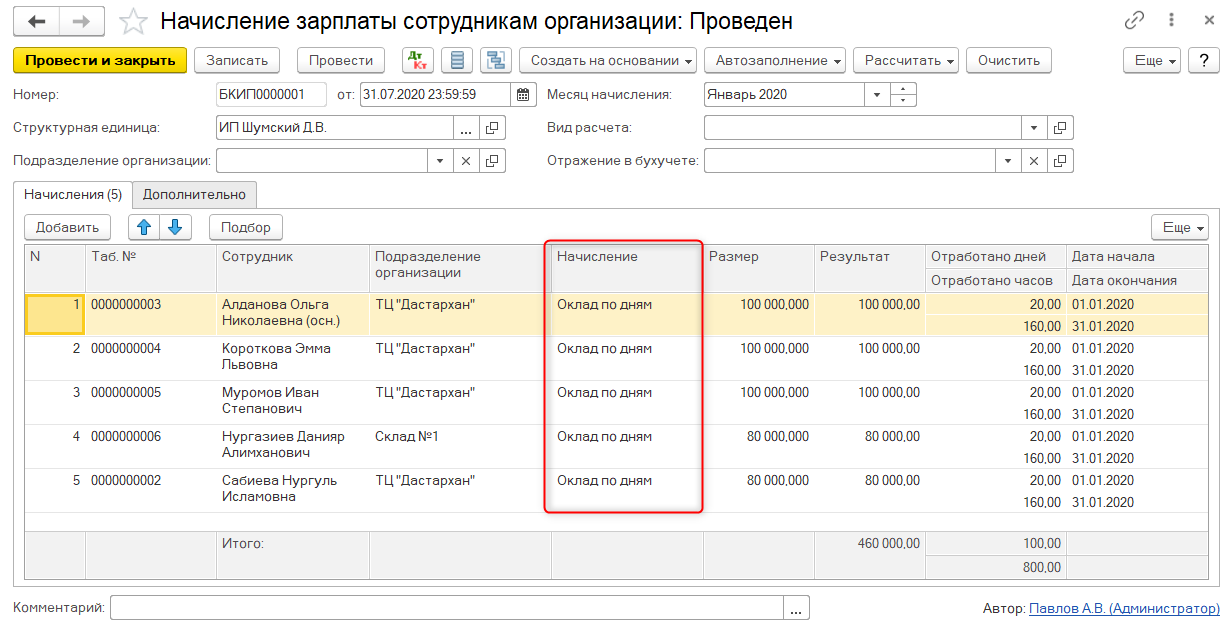Focus the Номер input field
Screen dimensions: 1230x621
271,95
